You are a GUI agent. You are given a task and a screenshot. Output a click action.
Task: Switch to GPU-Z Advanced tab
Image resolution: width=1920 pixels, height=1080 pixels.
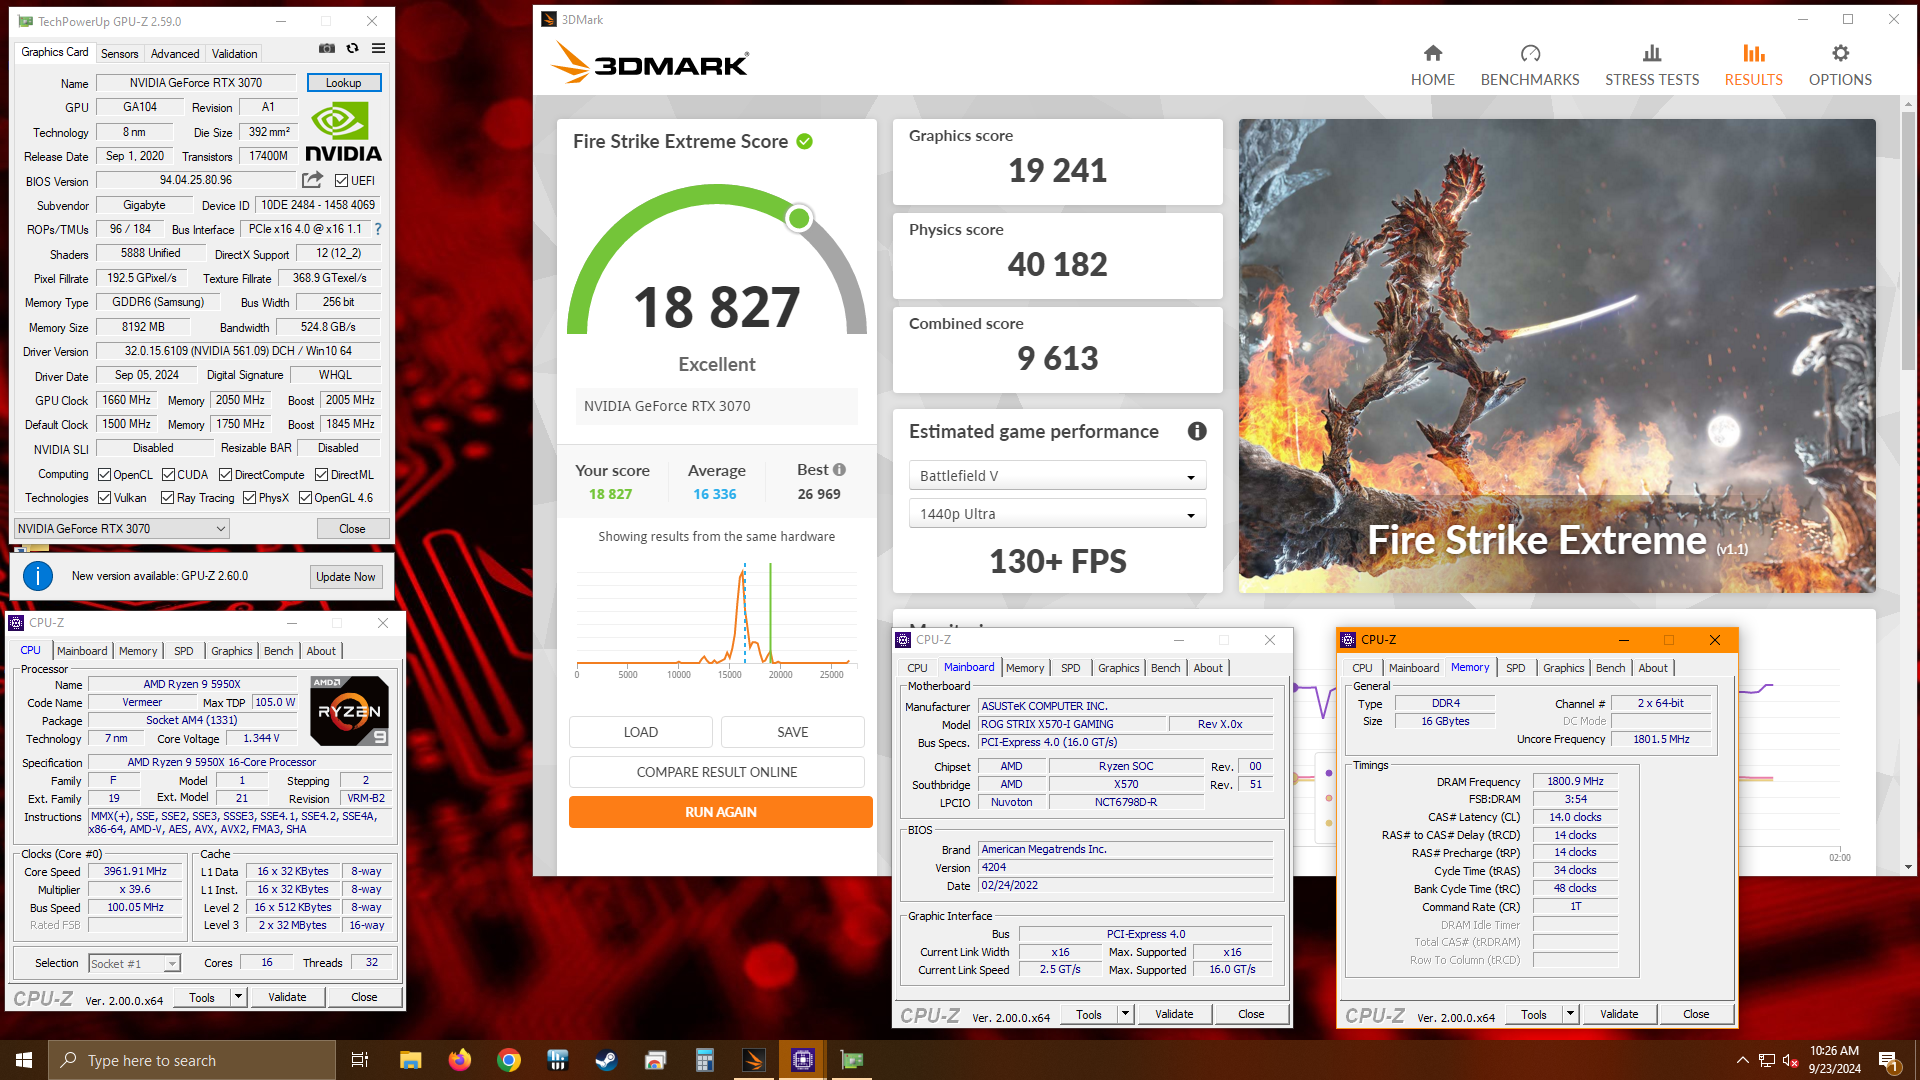pos(175,54)
